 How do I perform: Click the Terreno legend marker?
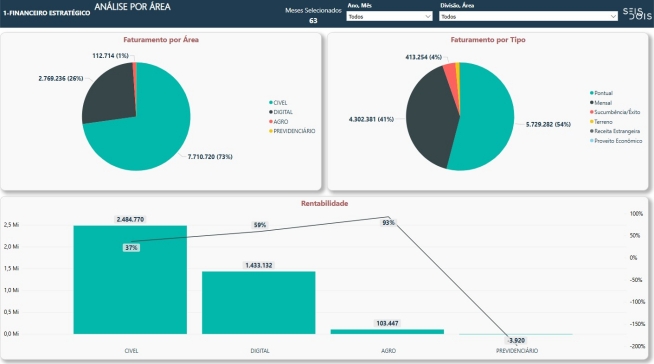pos(591,121)
